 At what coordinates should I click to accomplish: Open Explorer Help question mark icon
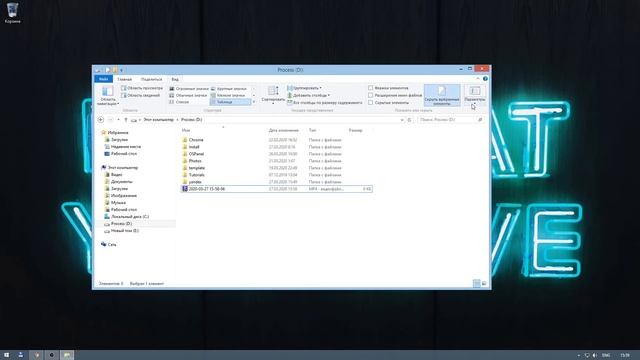pos(485,79)
